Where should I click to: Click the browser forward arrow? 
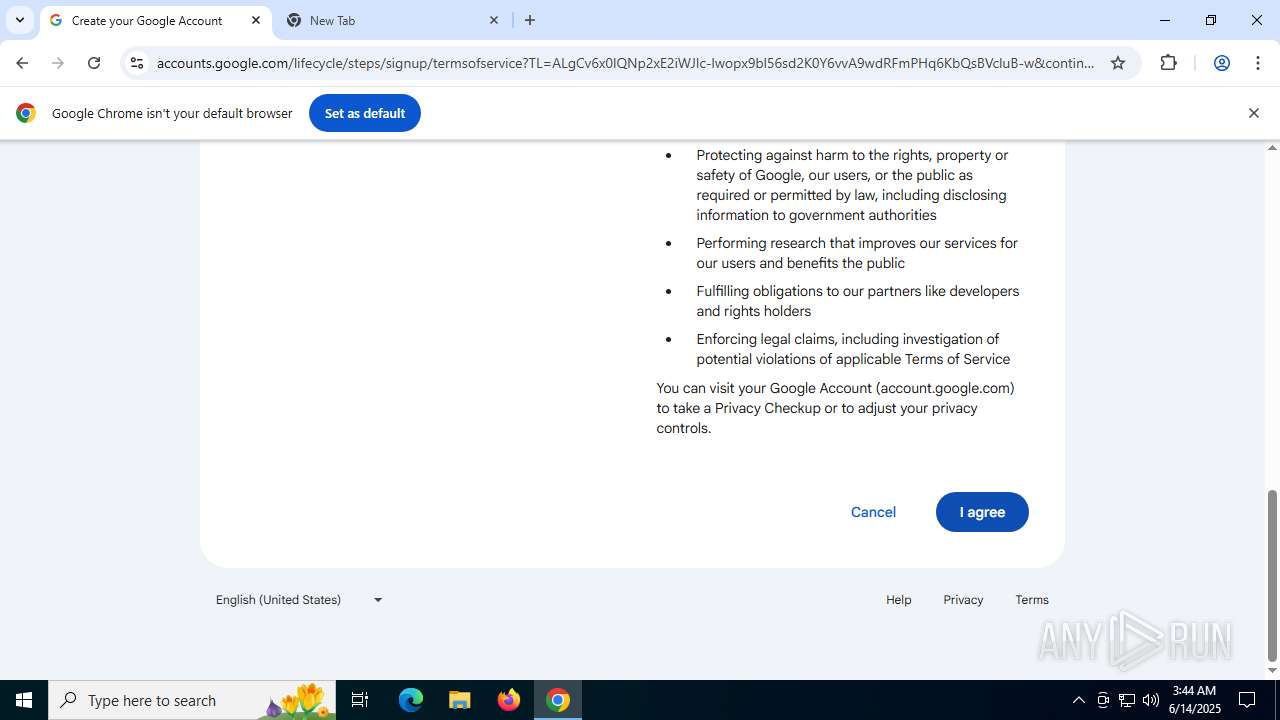tap(58, 63)
